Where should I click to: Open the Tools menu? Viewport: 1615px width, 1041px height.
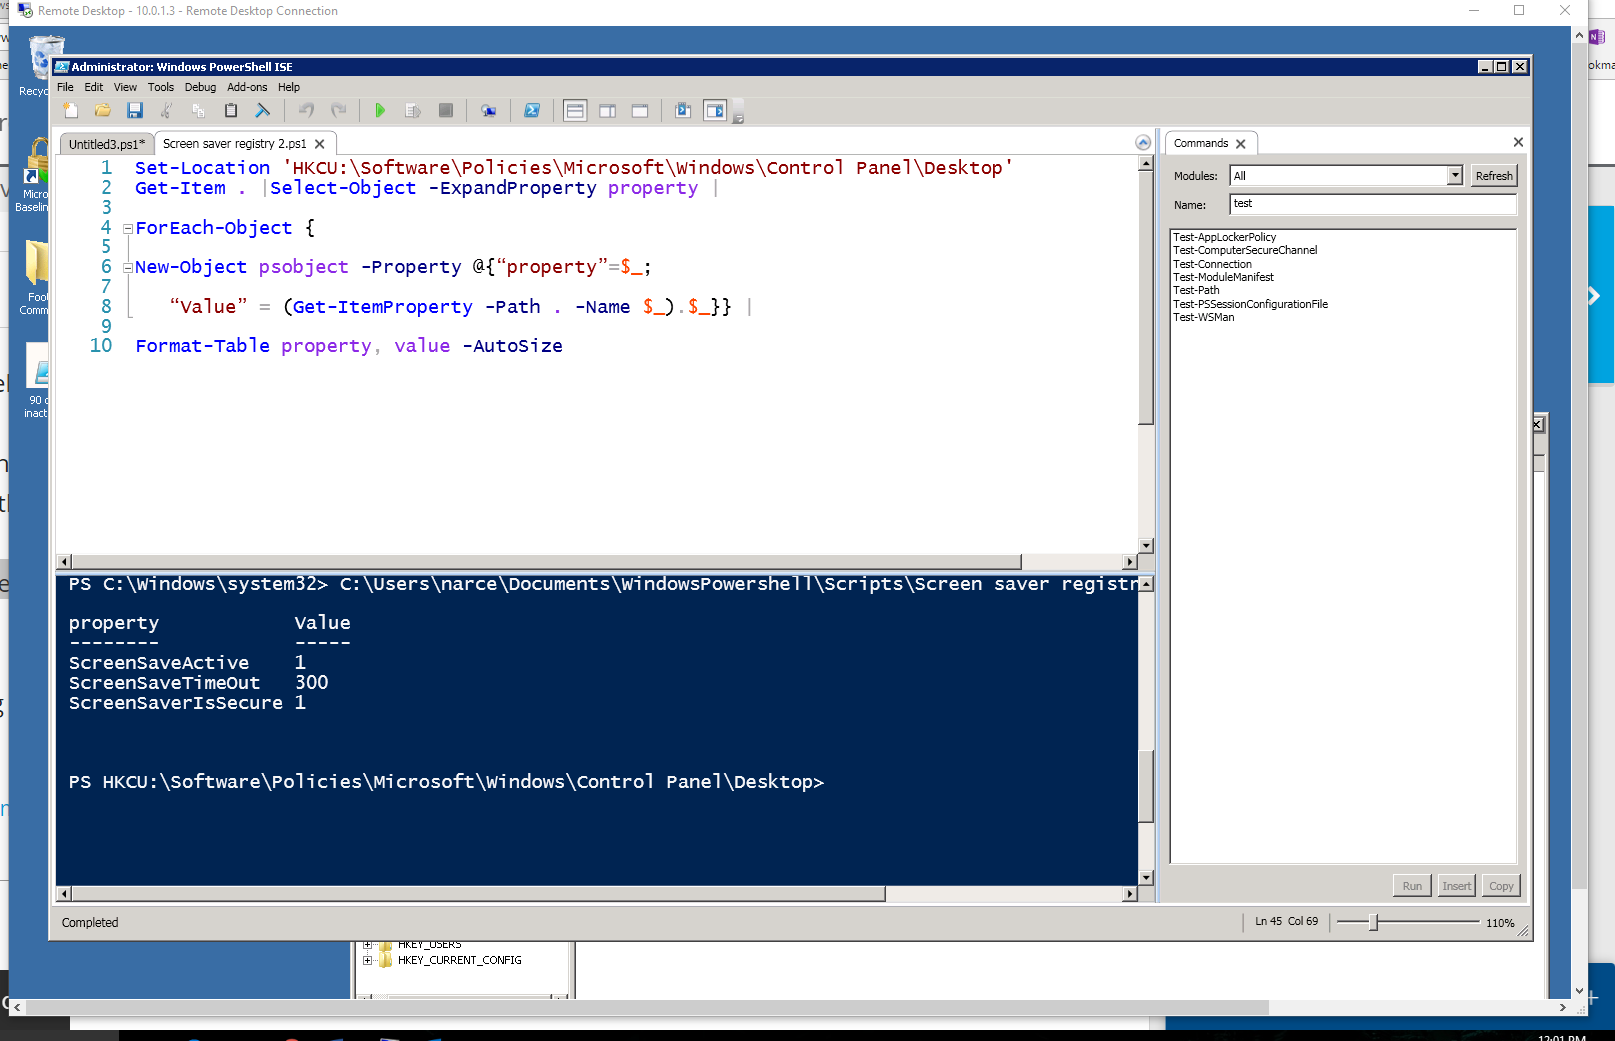coord(161,87)
